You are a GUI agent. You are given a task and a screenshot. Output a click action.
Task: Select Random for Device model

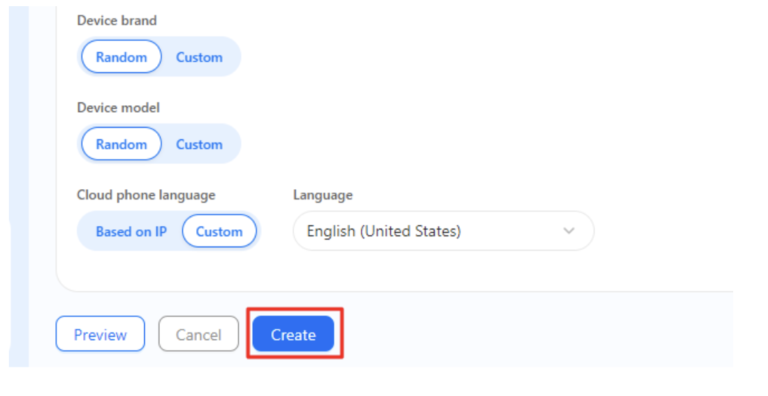coord(121,144)
